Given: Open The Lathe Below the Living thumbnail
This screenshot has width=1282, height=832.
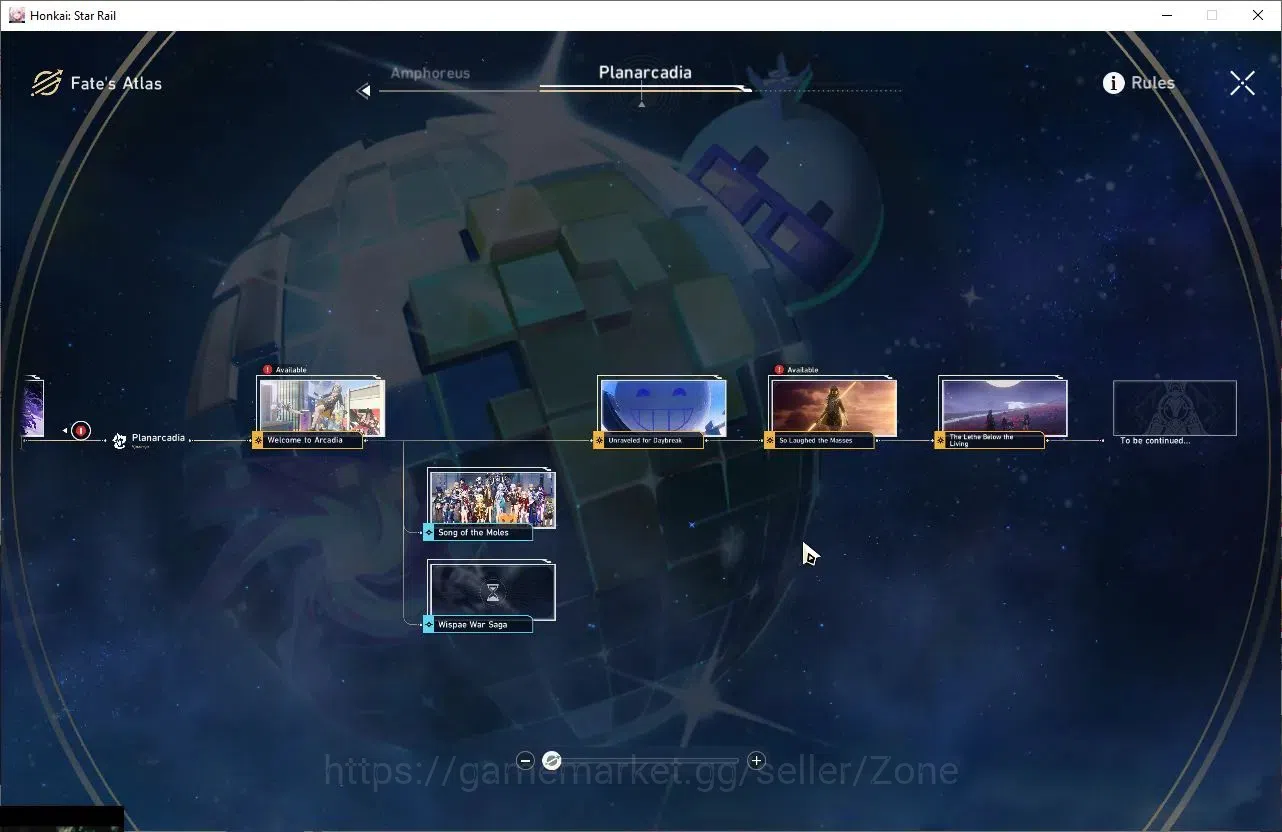Looking at the screenshot, I should [1004, 407].
